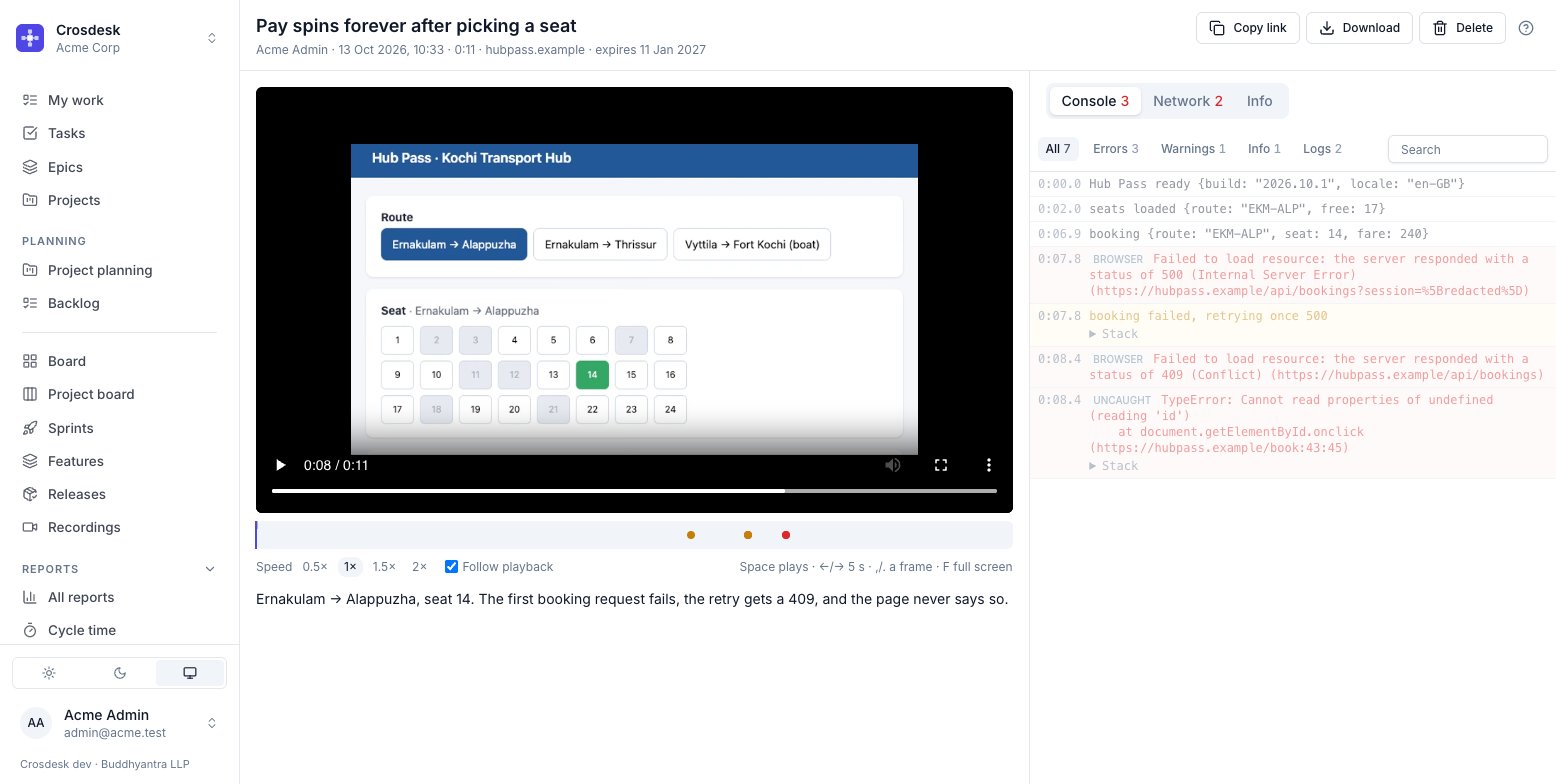Image resolution: width=1556 pixels, height=784 pixels.
Task: Switch to dark theme moon icon
Action: click(120, 673)
